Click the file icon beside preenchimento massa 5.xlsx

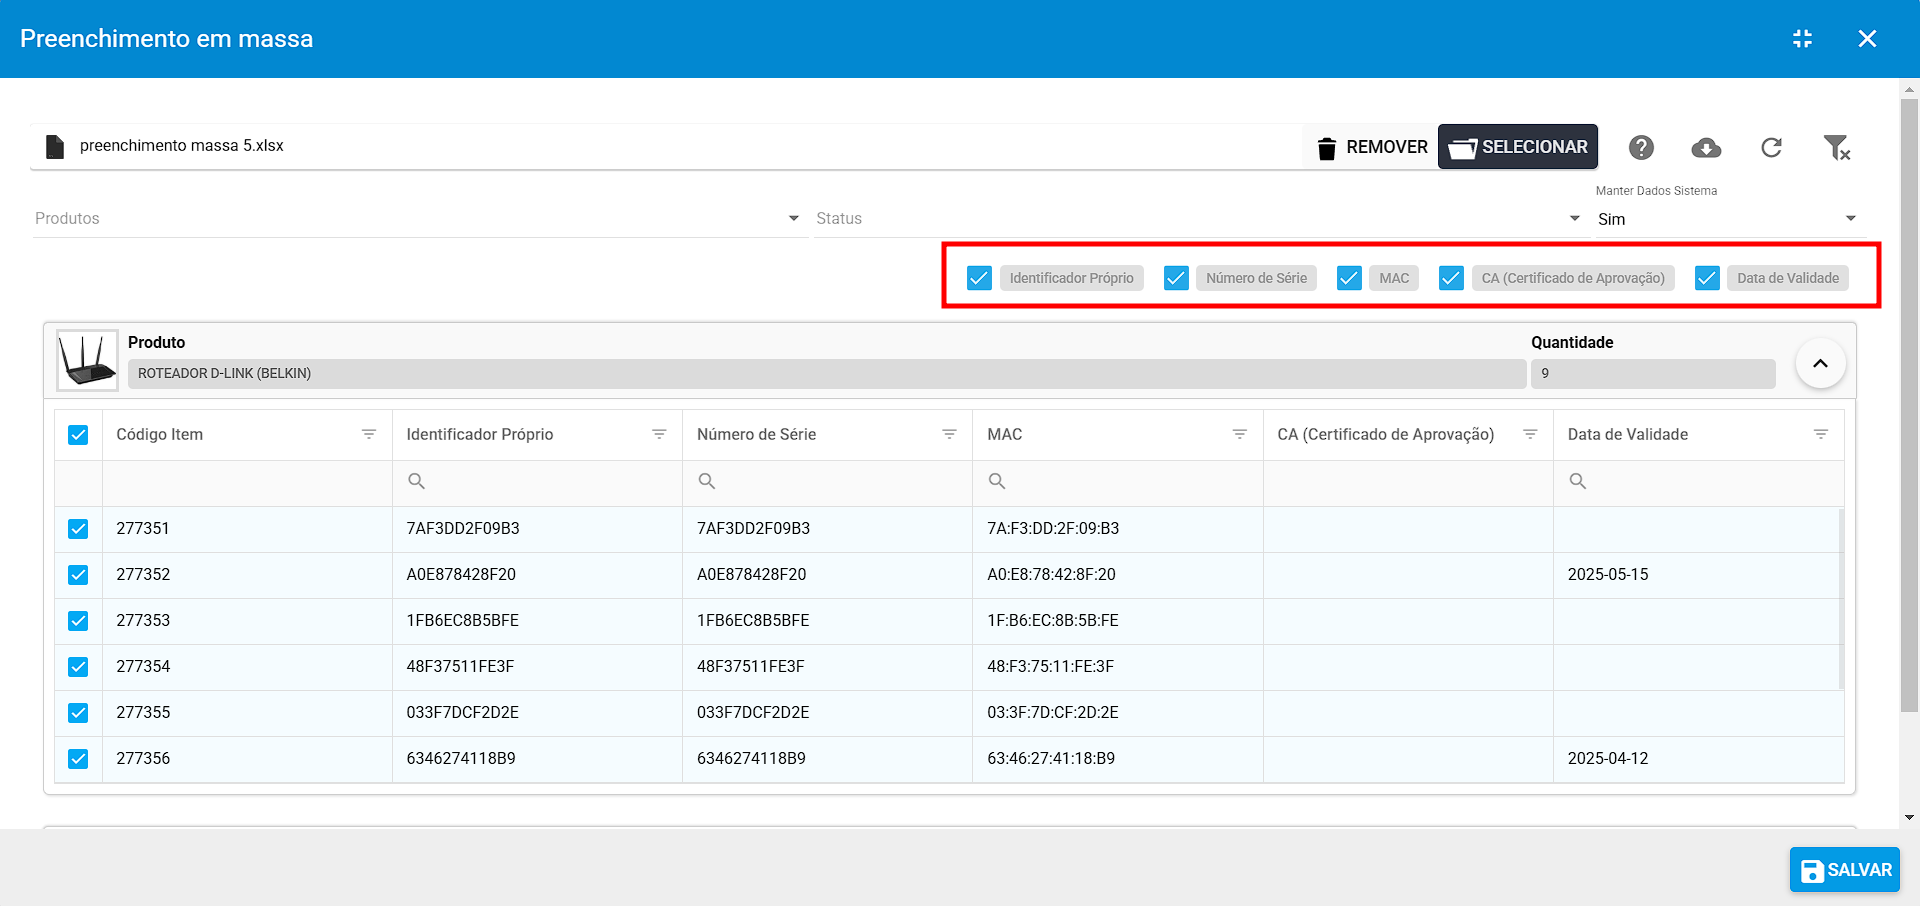(x=55, y=147)
